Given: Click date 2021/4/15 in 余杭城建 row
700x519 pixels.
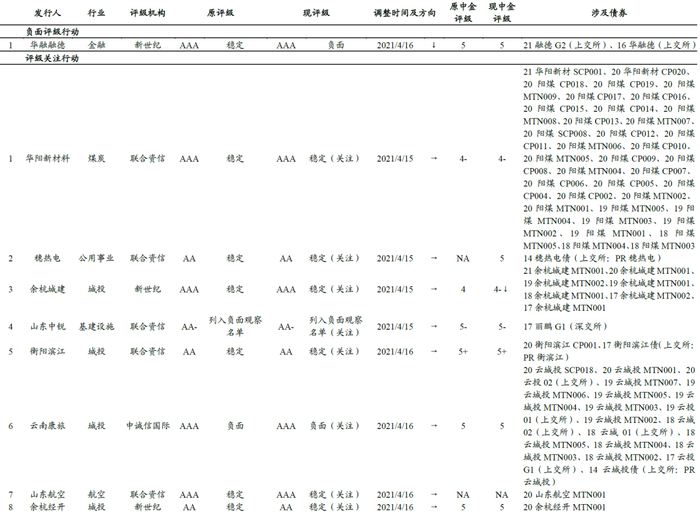Looking at the screenshot, I should (395, 289).
